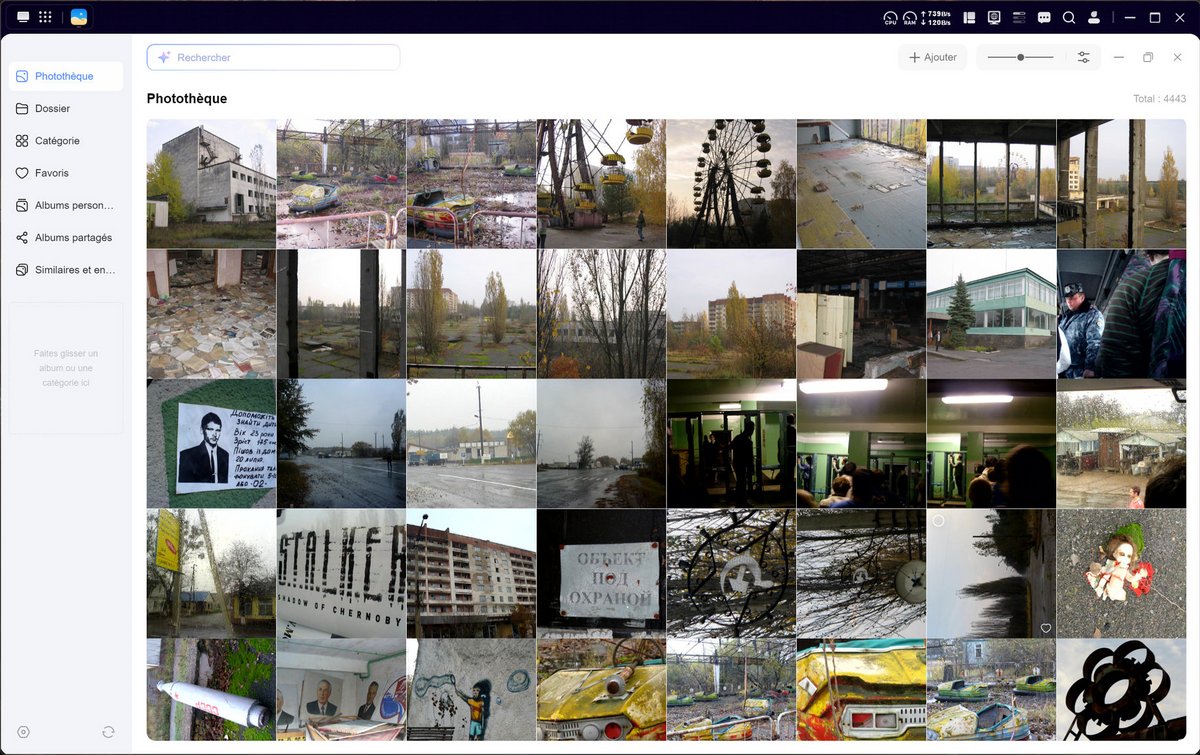Open the broken doll on gravel photo
This screenshot has height=755, width=1200.
coord(1121,574)
